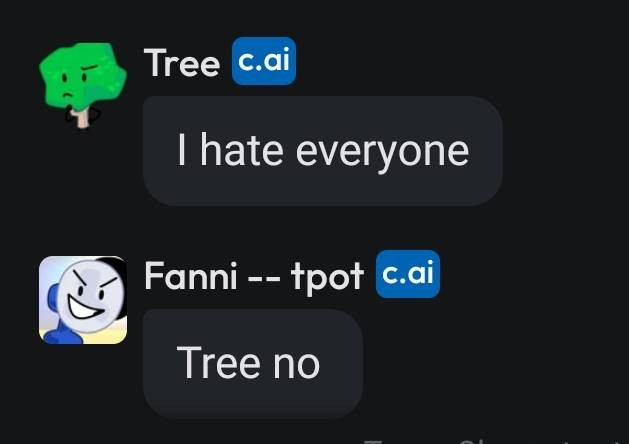Click the c.ai badge beside Tree
This screenshot has width=629, height=444.
pyautogui.click(x=264, y=61)
